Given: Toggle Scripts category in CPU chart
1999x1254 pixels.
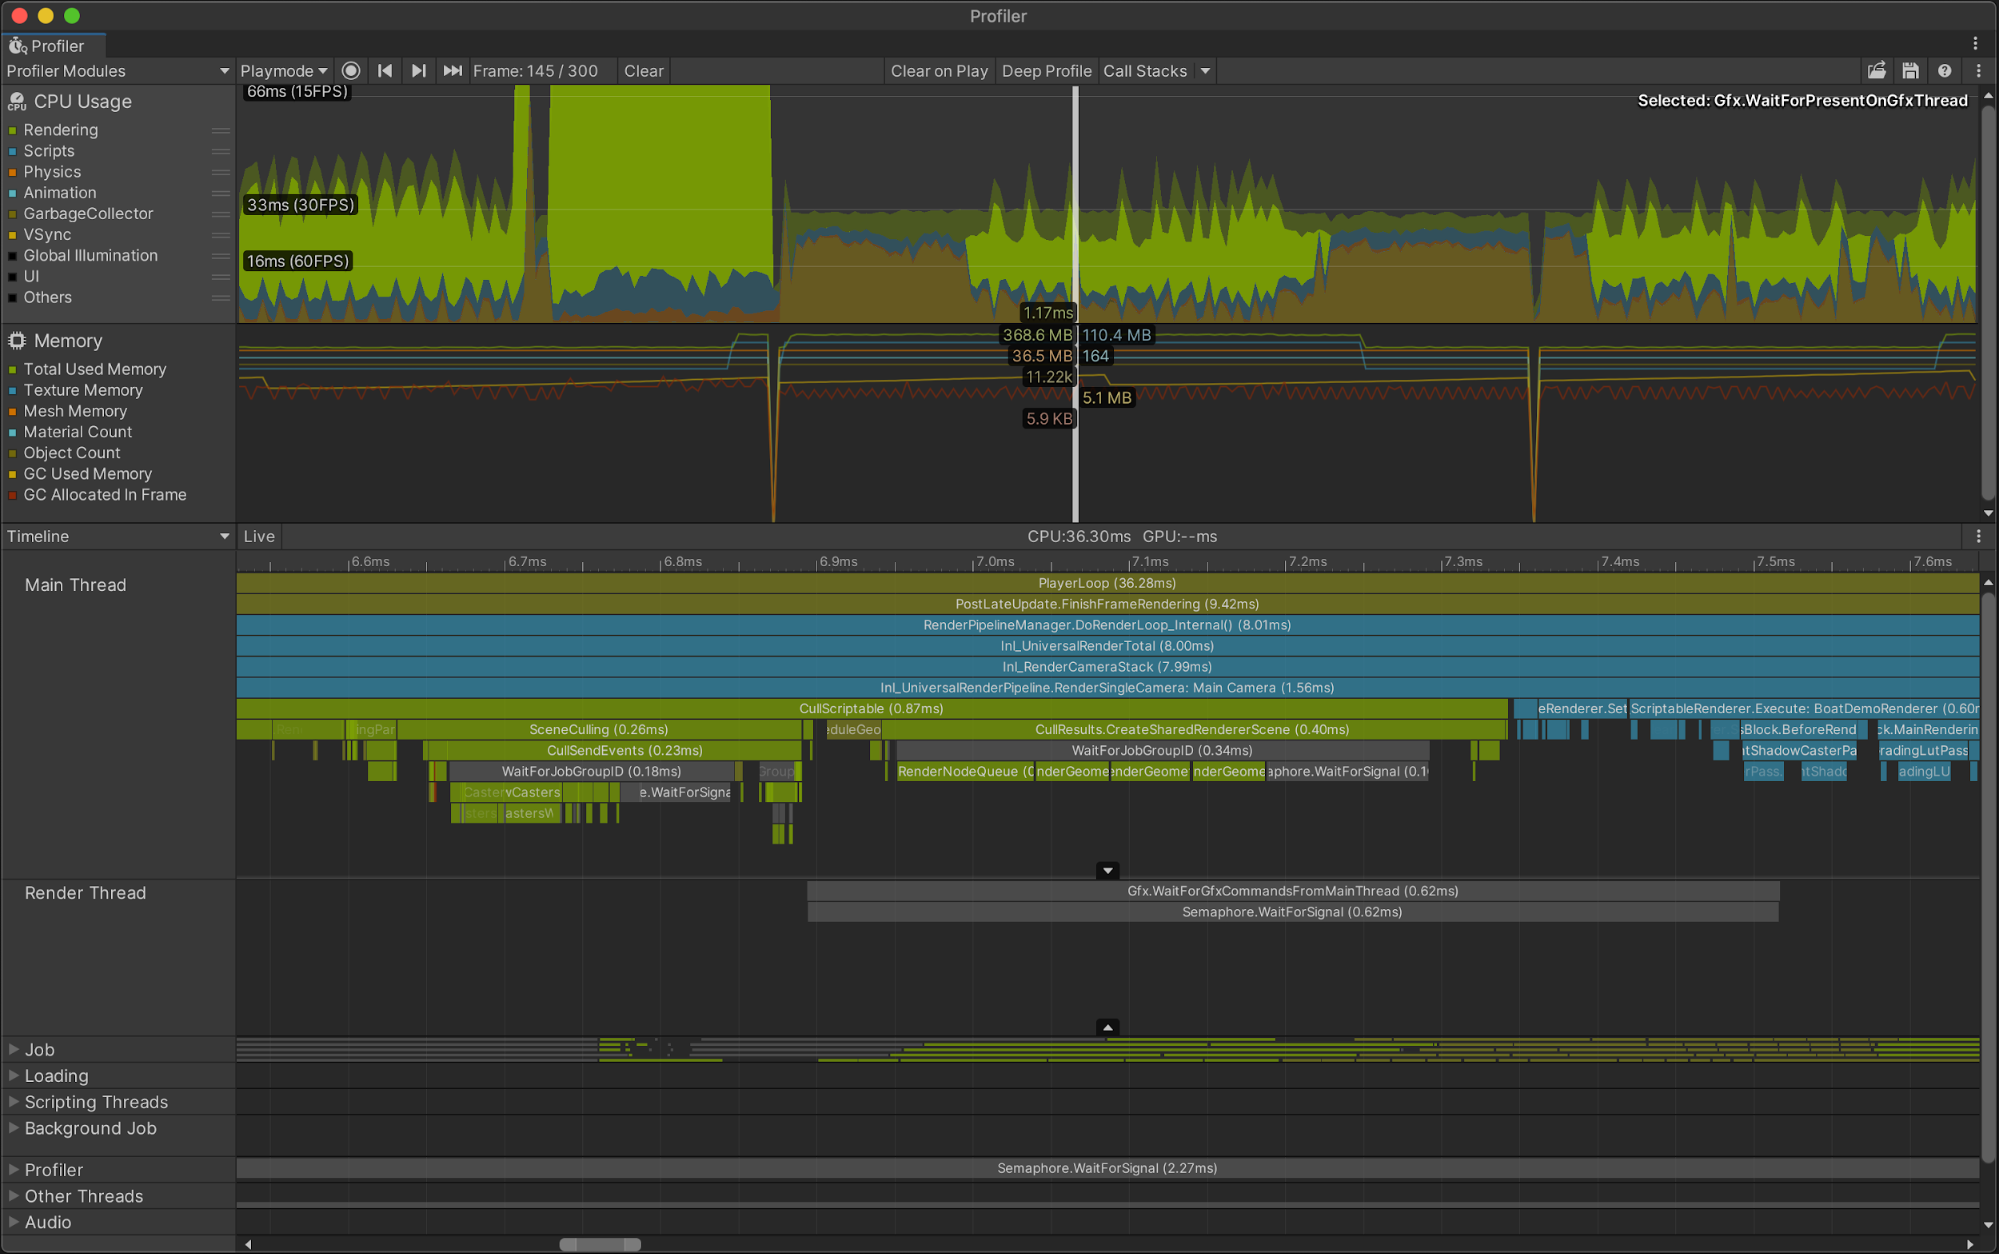Looking at the screenshot, I should click(49, 151).
